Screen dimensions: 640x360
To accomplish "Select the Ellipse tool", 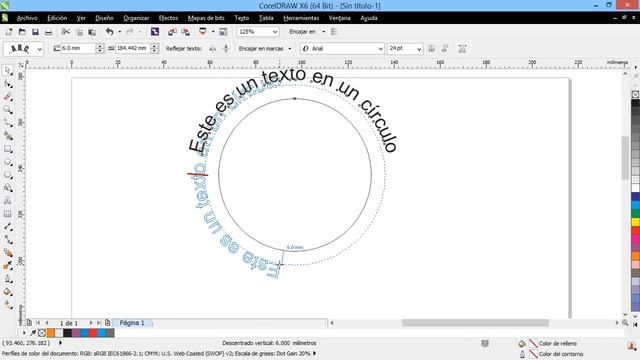I will coord(7,162).
